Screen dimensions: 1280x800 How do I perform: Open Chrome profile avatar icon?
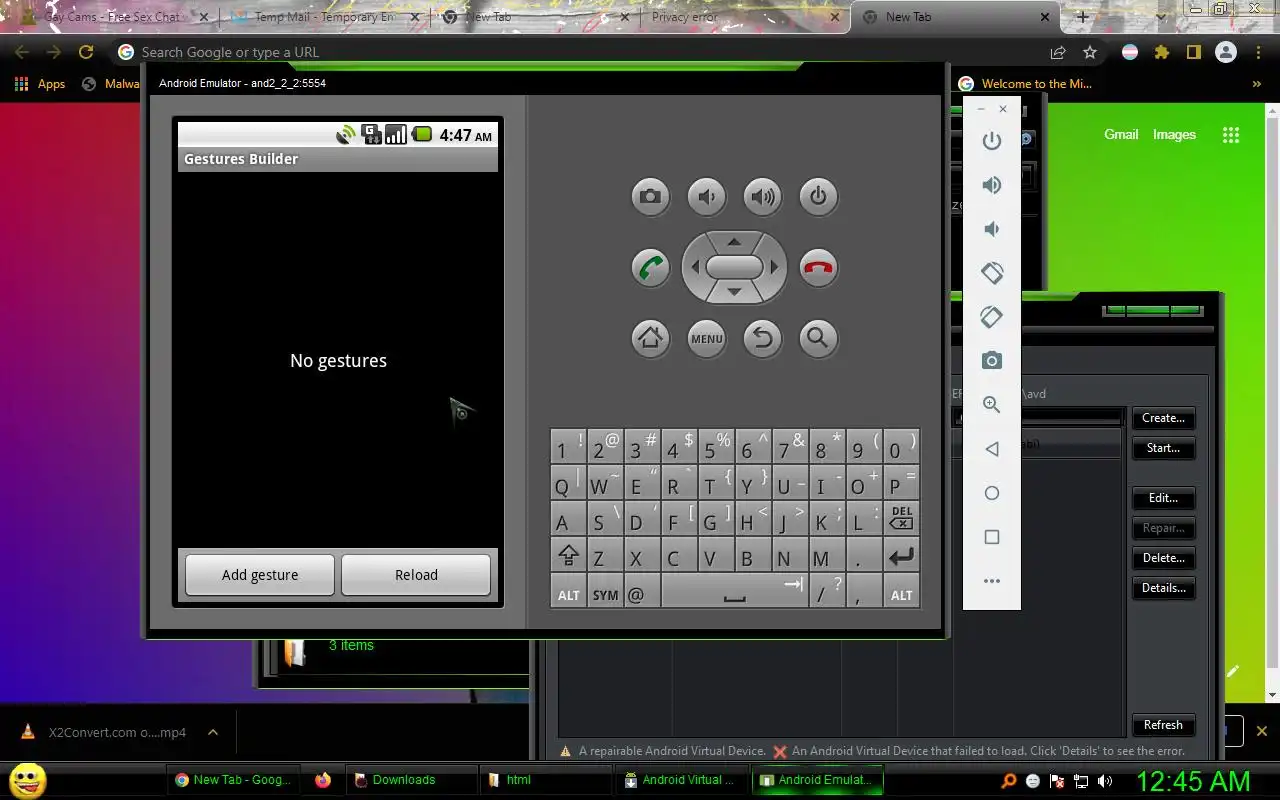(1226, 52)
